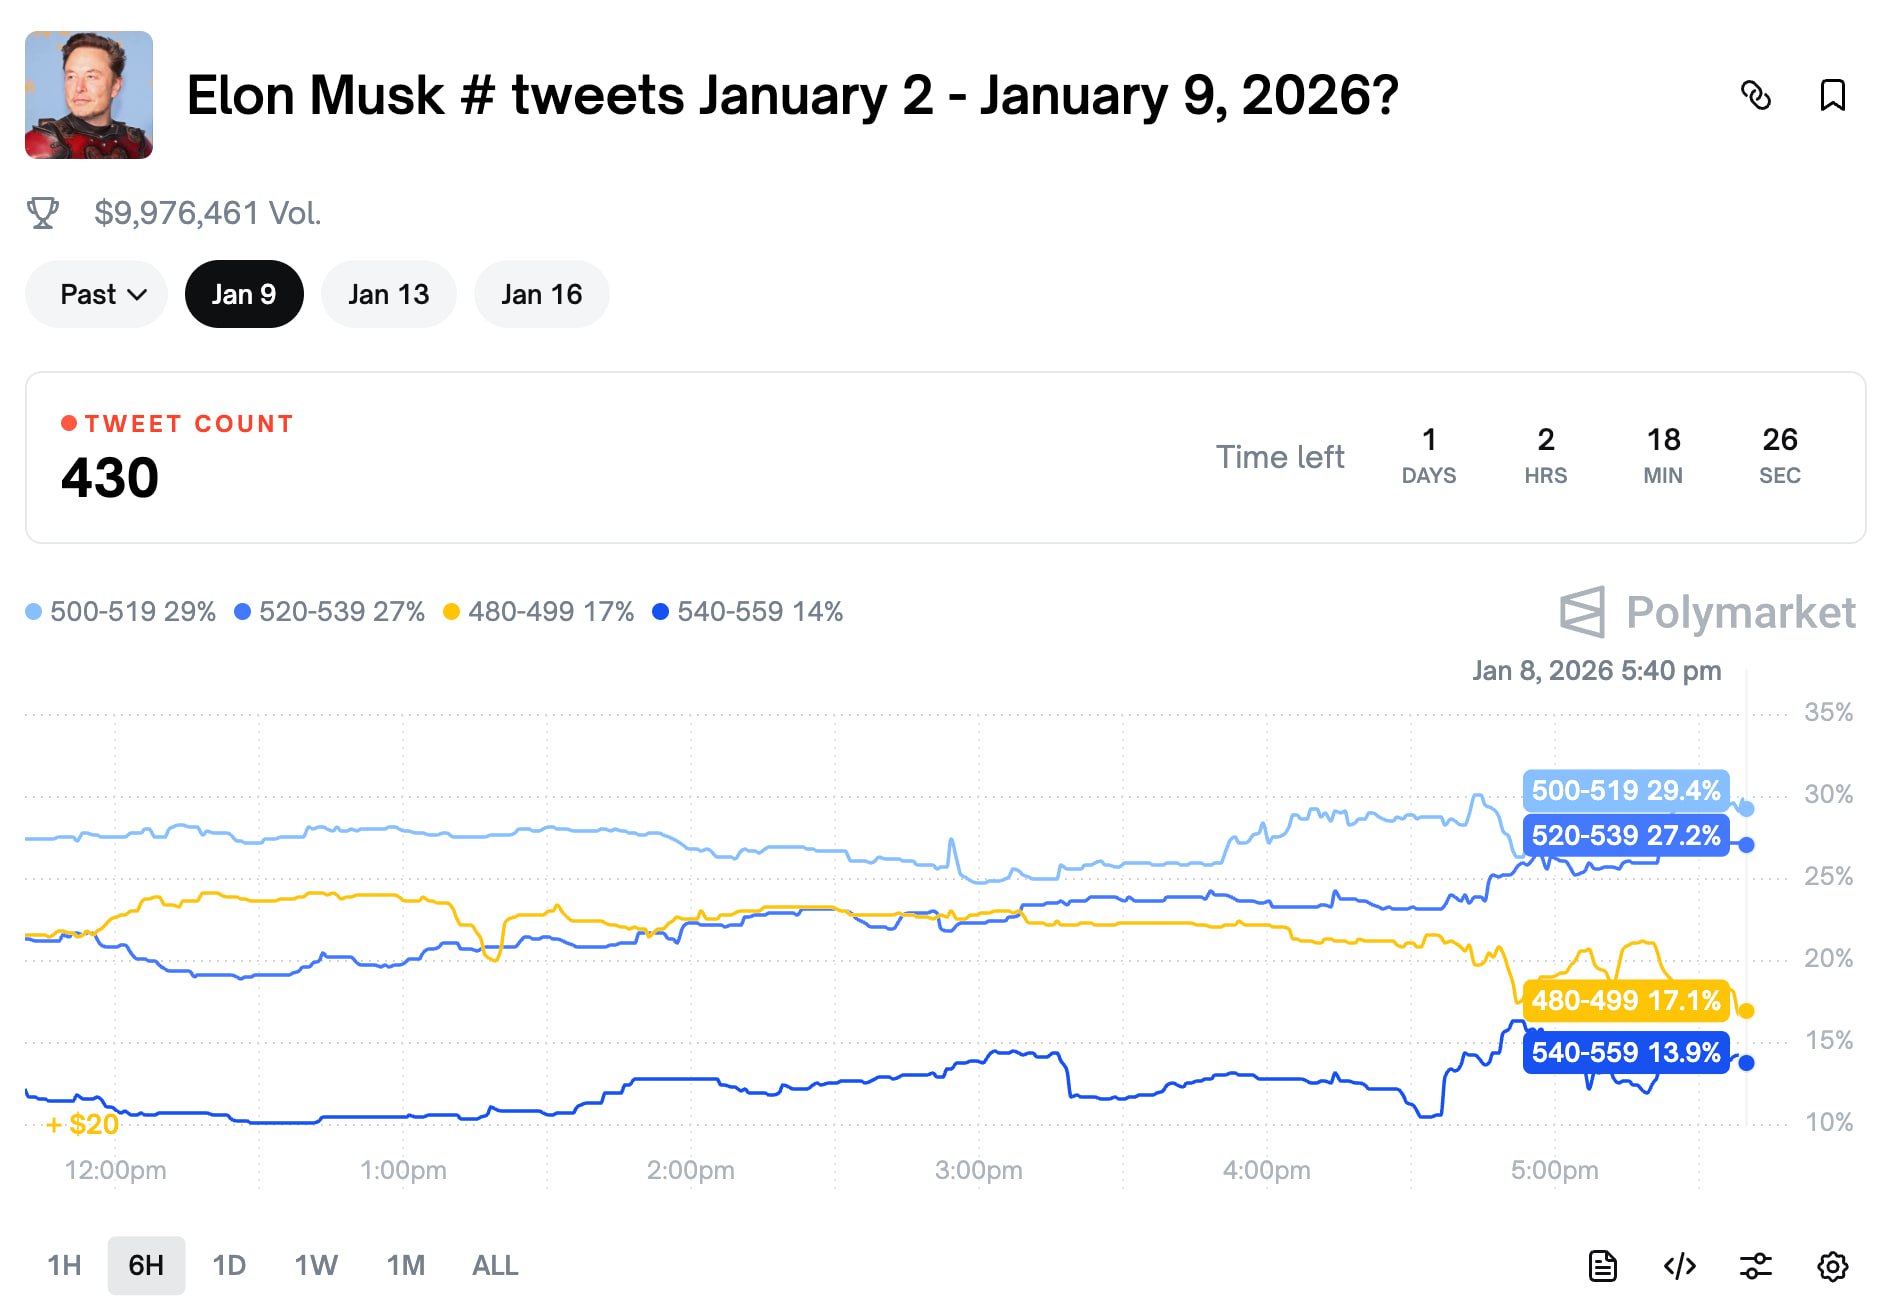Image resolution: width=1892 pixels, height=1312 pixels.
Task: Switch to the Jan 13 tab
Action: [x=388, y=294]
